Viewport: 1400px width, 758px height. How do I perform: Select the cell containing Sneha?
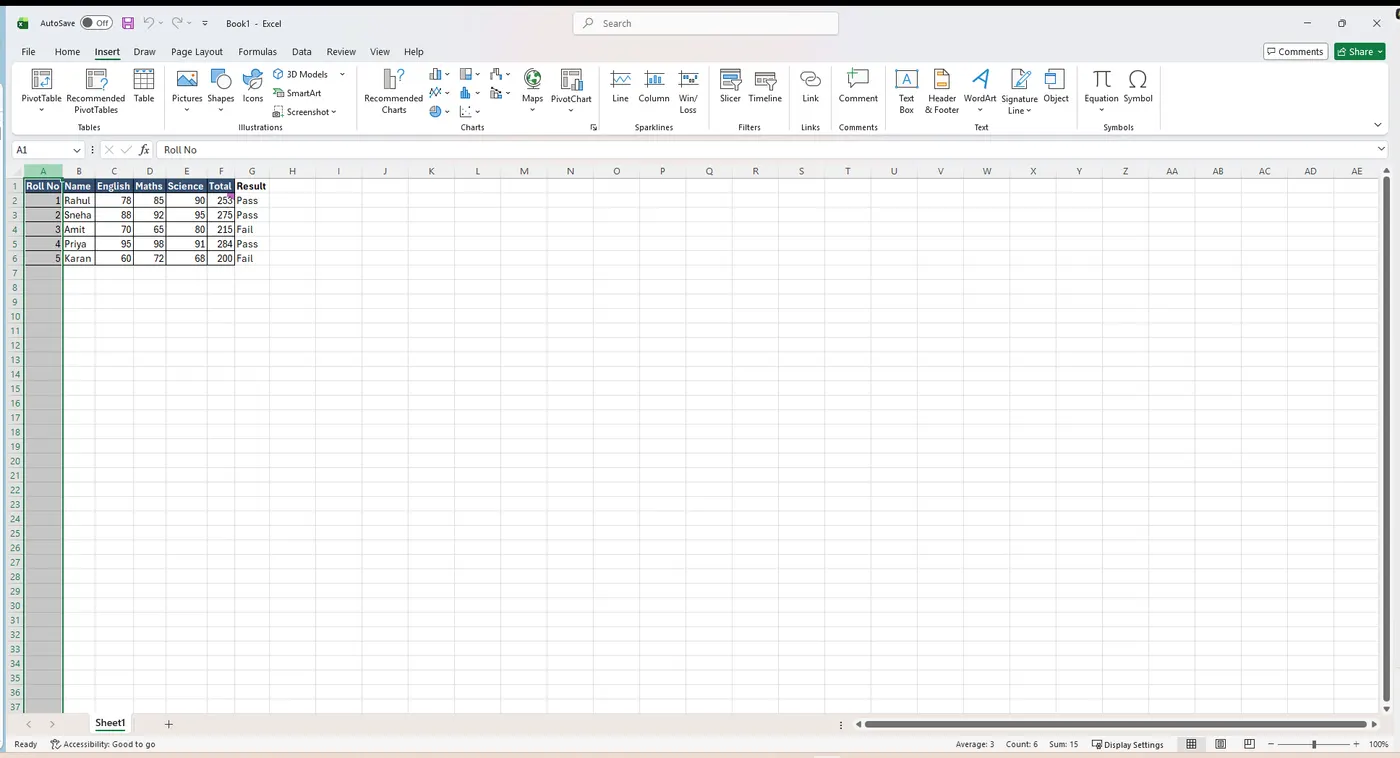coord(79,215)
